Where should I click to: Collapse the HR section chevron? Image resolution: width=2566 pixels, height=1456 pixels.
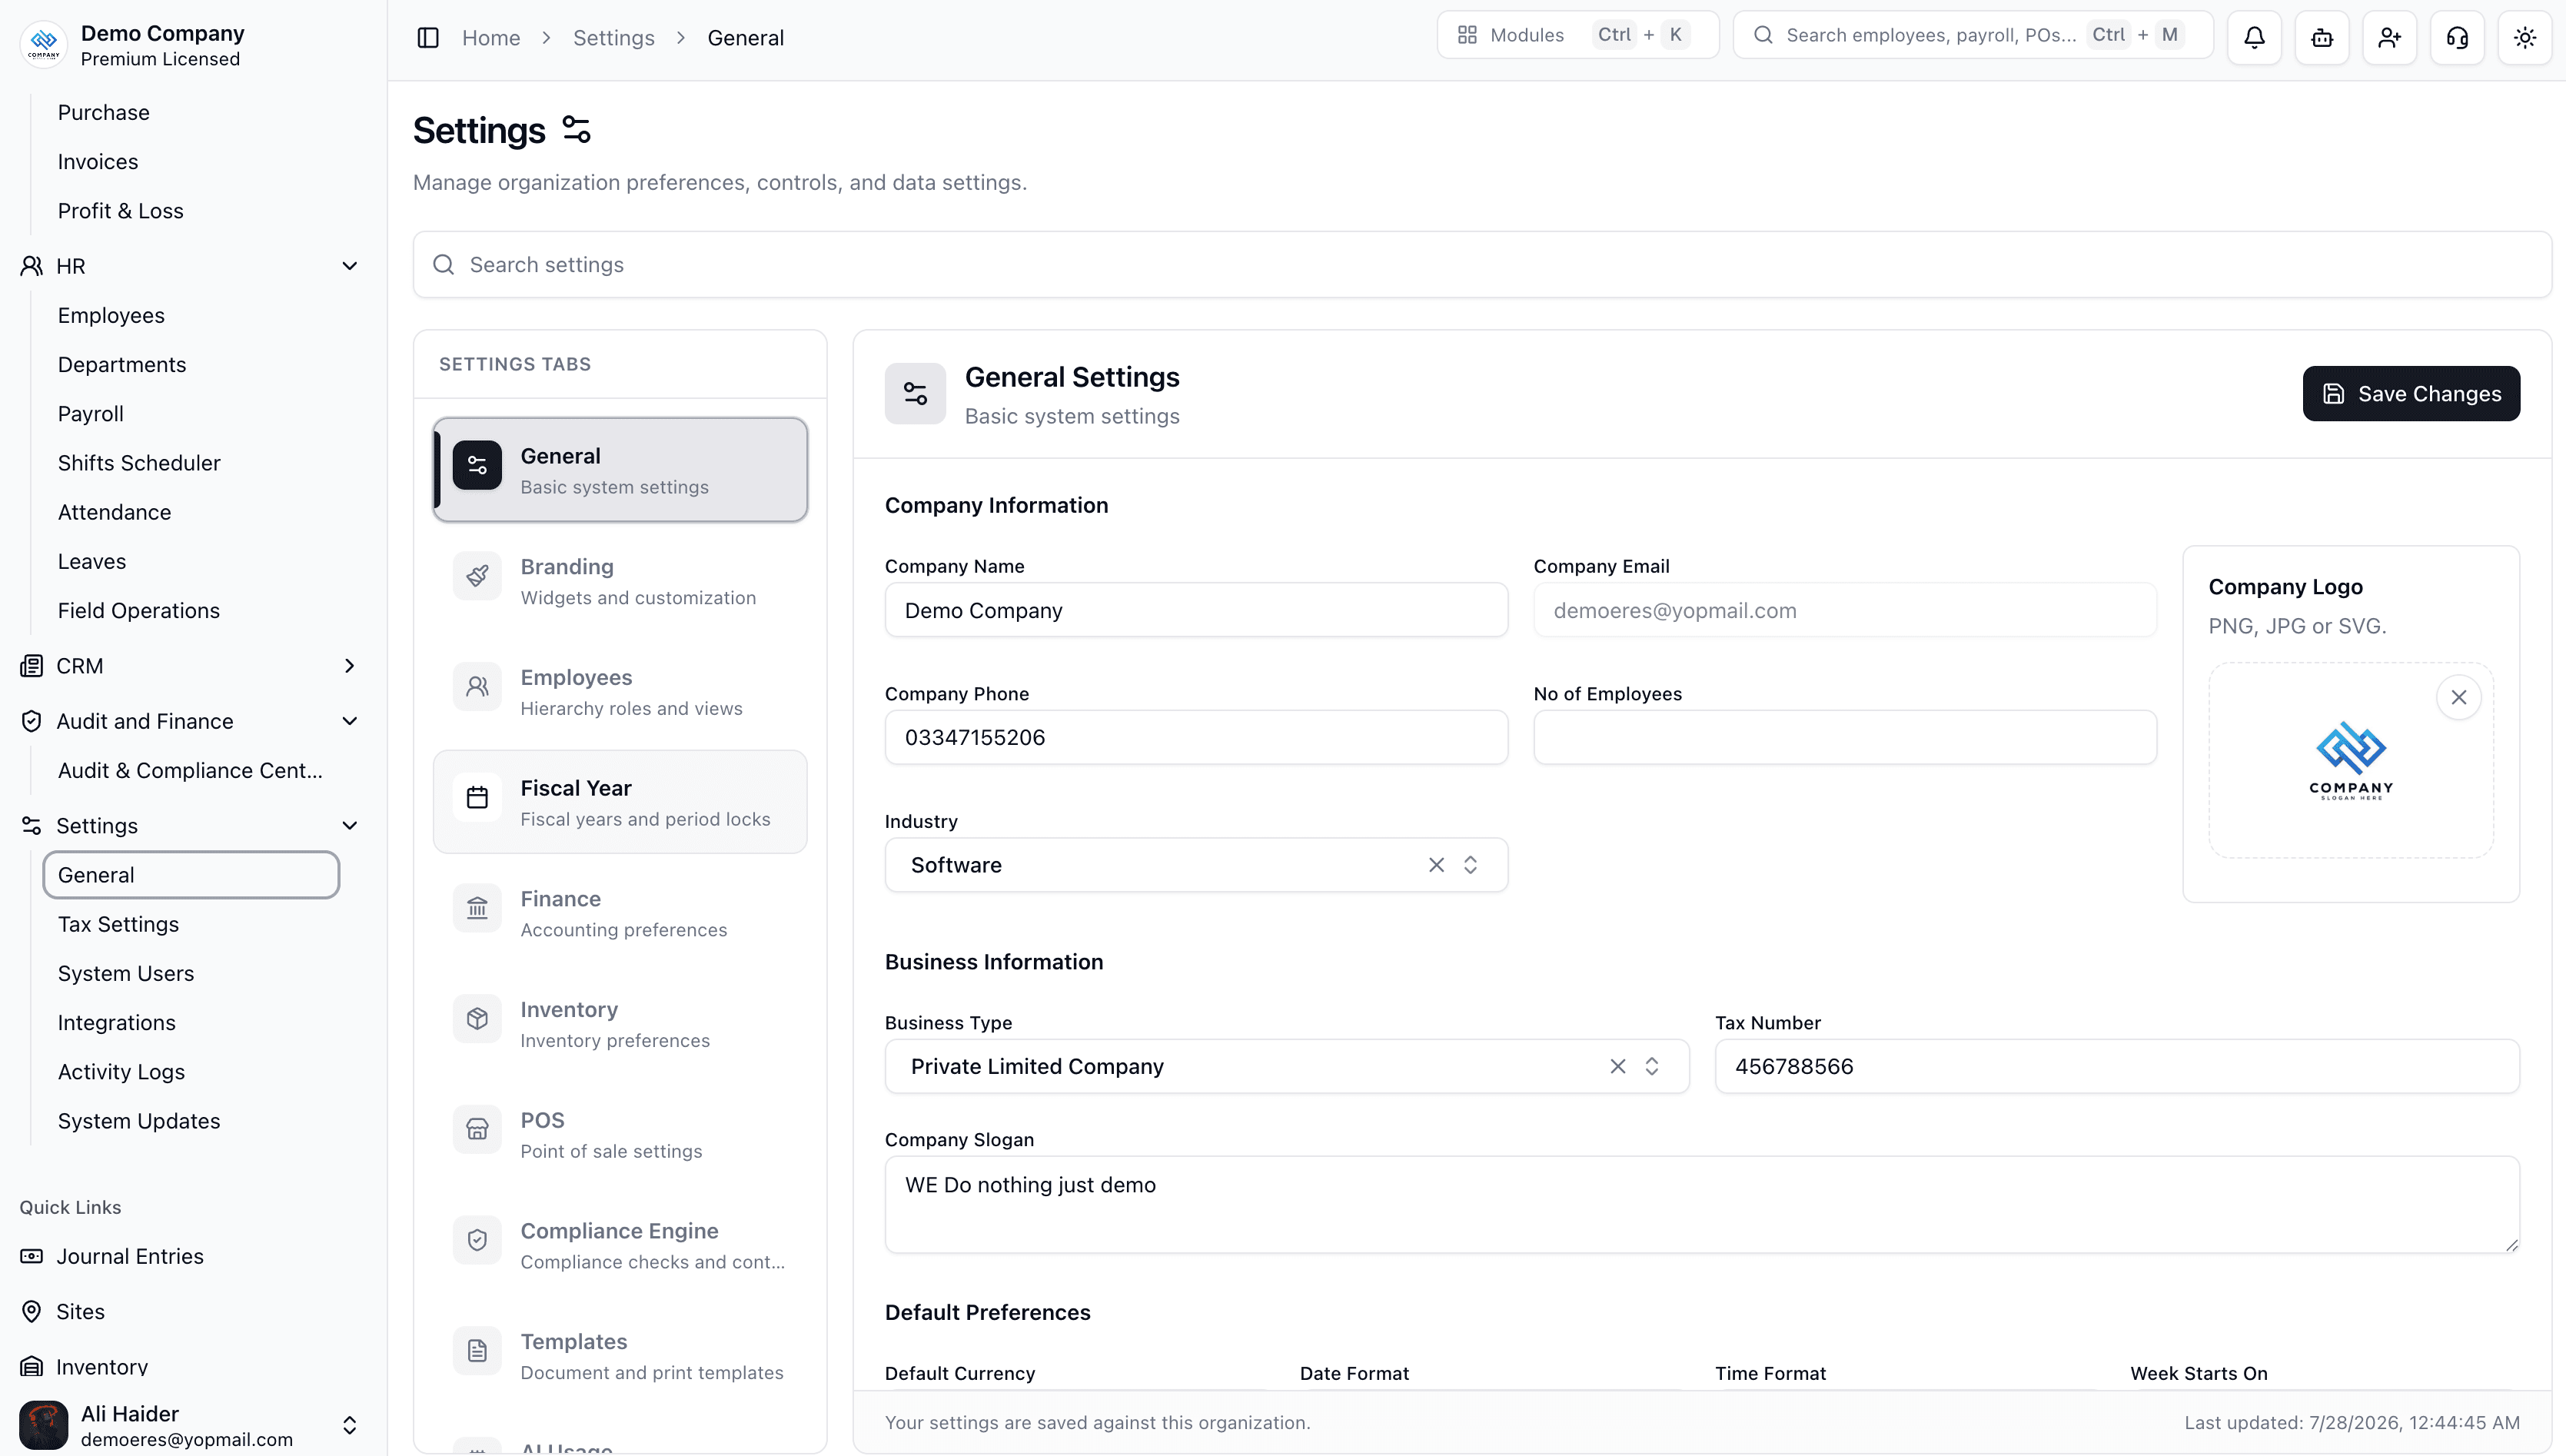click(x=349, y=266)
